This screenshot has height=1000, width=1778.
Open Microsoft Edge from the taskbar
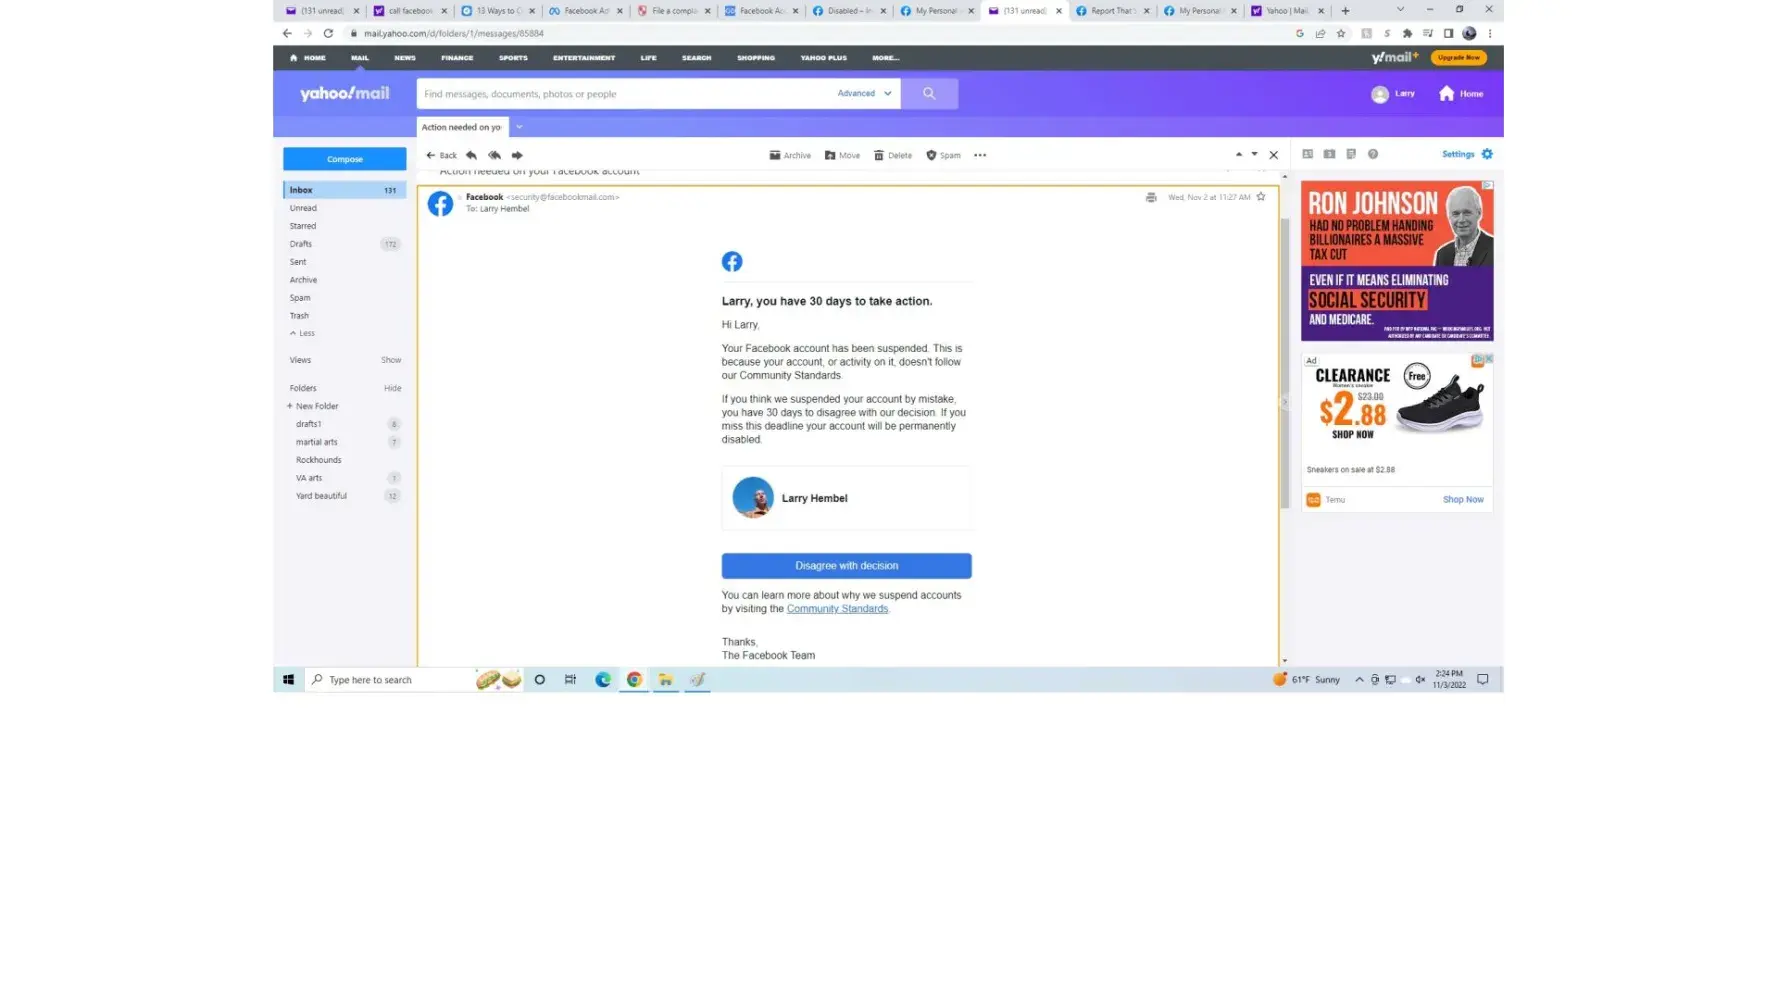pos(603,680)
